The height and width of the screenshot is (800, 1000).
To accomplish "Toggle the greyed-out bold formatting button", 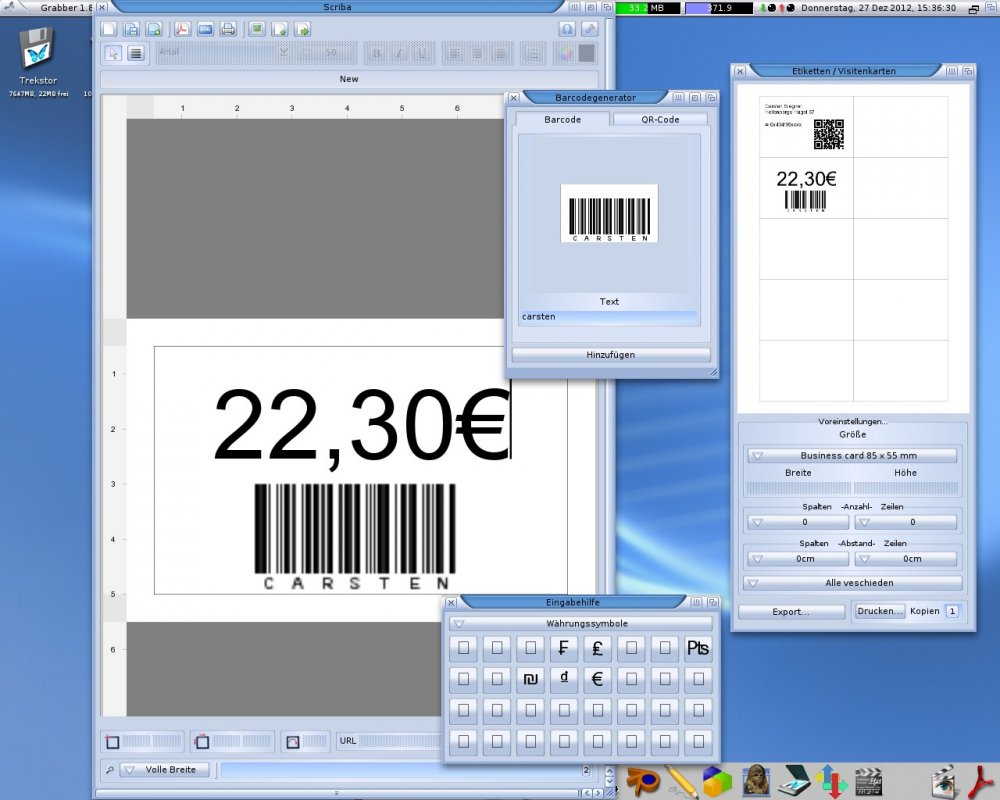I will 376,54.
